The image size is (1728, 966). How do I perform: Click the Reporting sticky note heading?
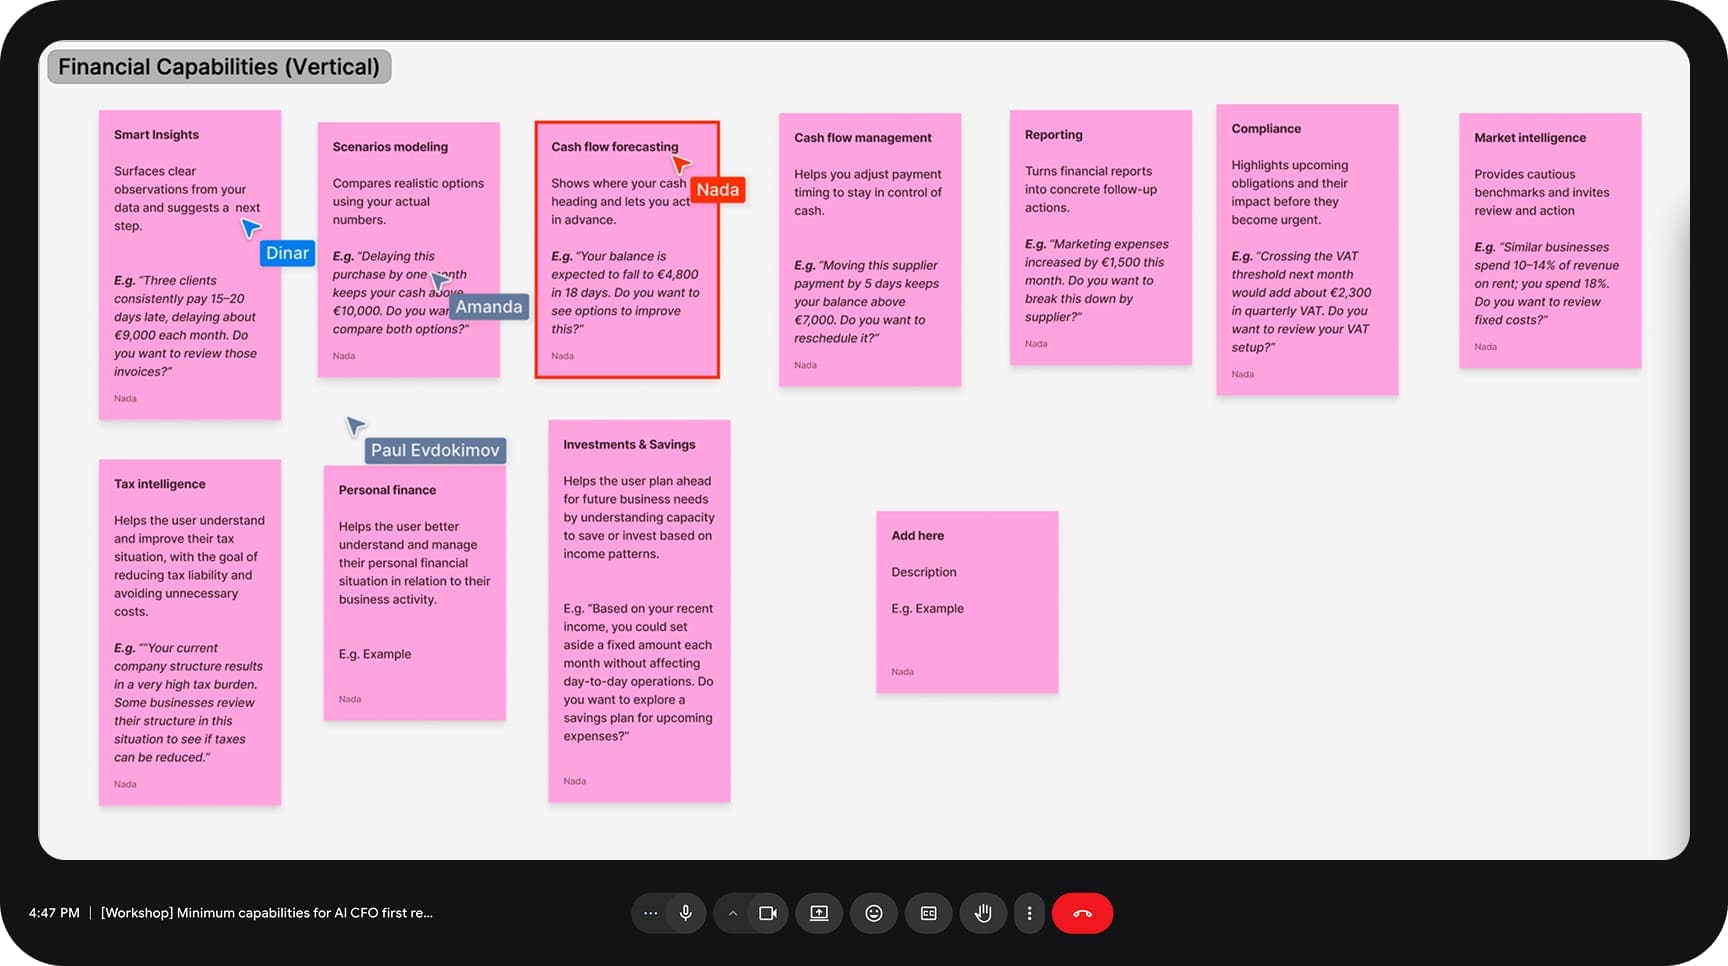[x=1054, y=135]
